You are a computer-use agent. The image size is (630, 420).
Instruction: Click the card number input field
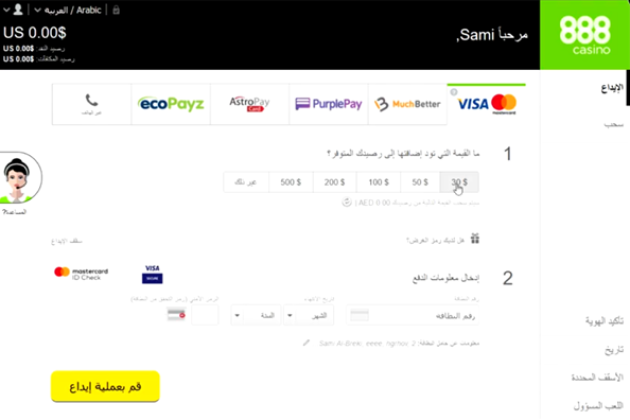(413, 316)
